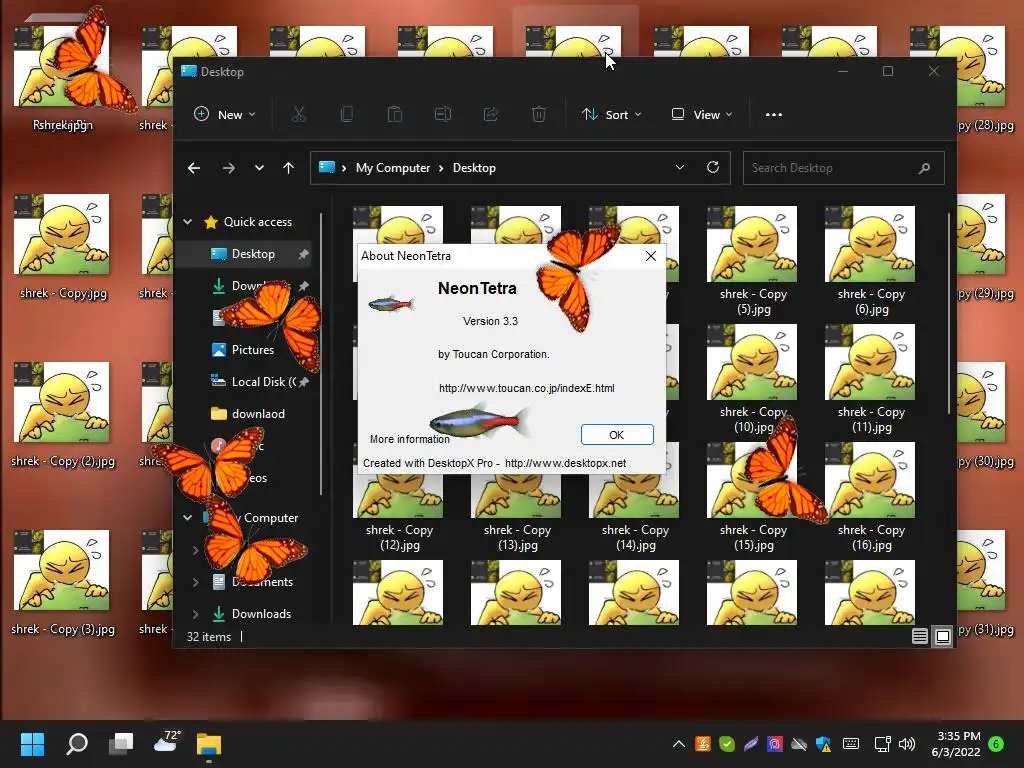Click Desktop in address breadcrumb
Viewport: 1024px width, 768px height.
pyautogui.click(x=474, y=168)
